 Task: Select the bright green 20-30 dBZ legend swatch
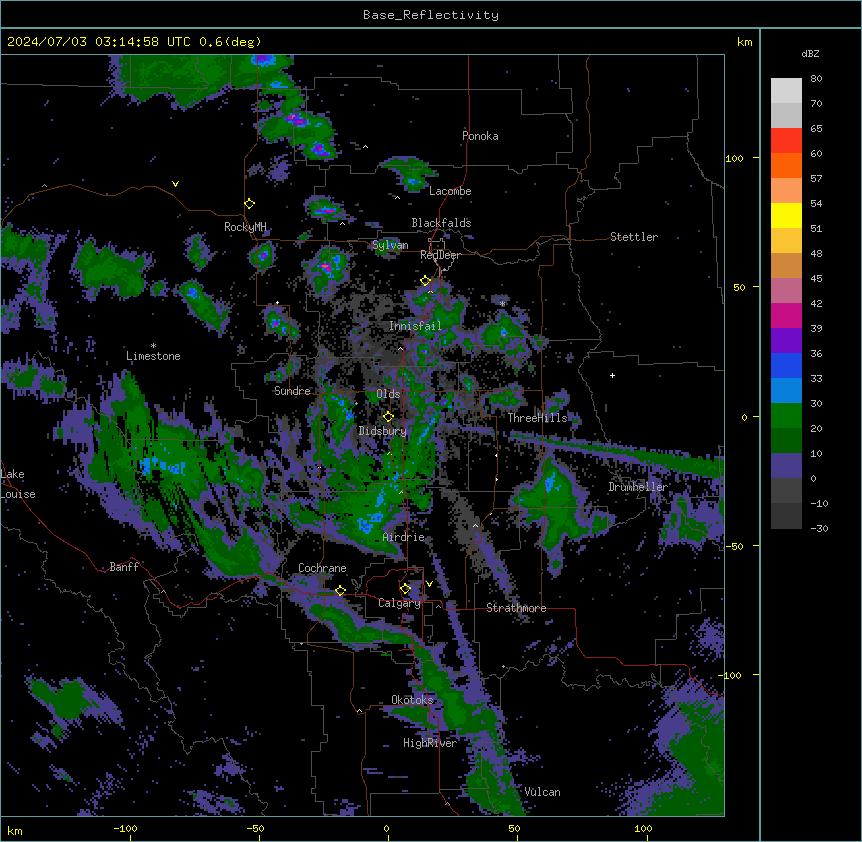pyautogui.click(x=786, y=416)
